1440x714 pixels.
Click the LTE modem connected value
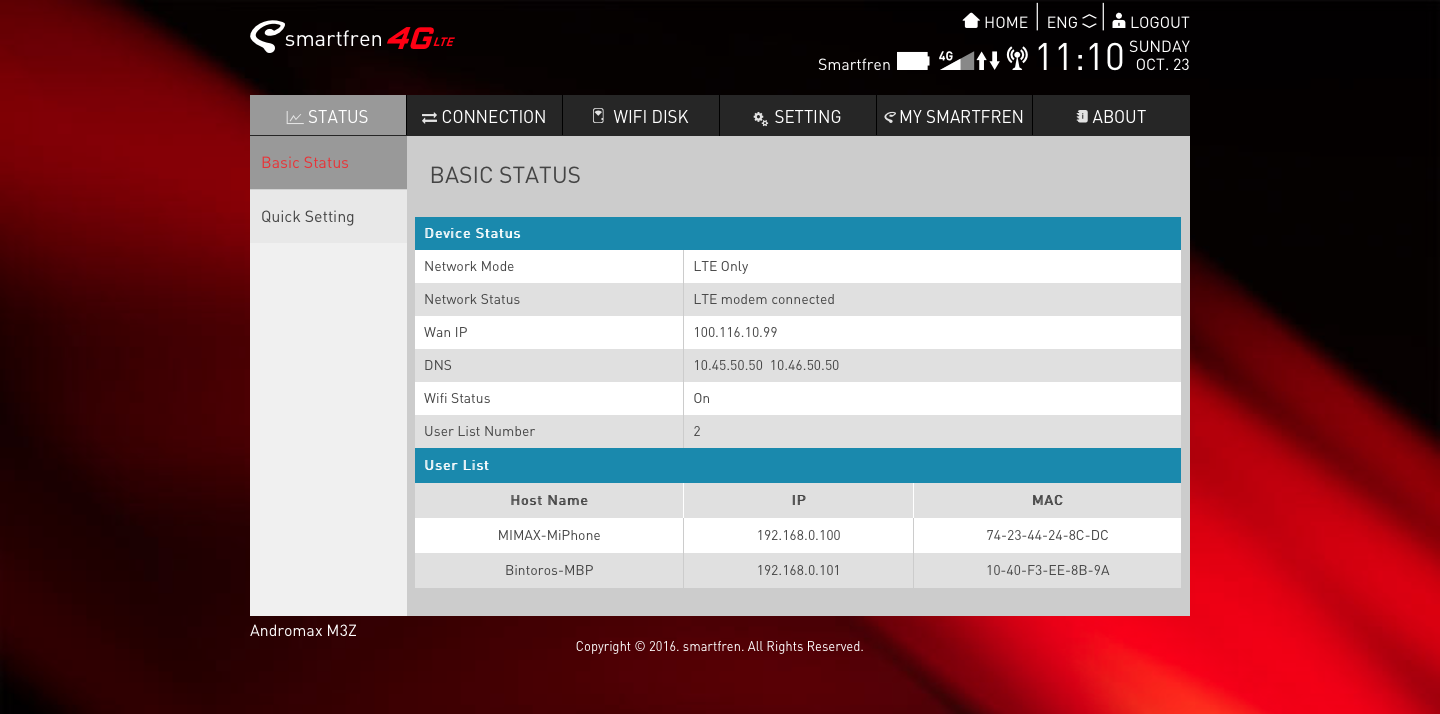pos(764,299)
